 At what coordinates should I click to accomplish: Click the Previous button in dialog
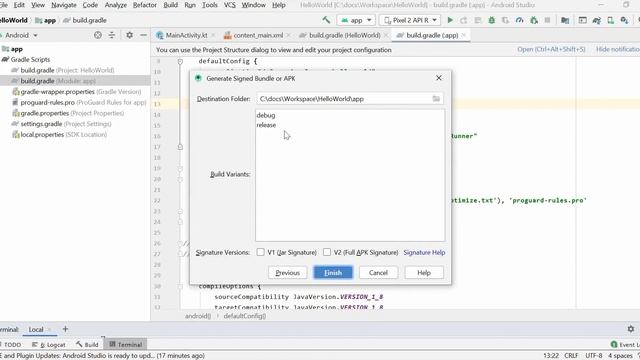287,273
